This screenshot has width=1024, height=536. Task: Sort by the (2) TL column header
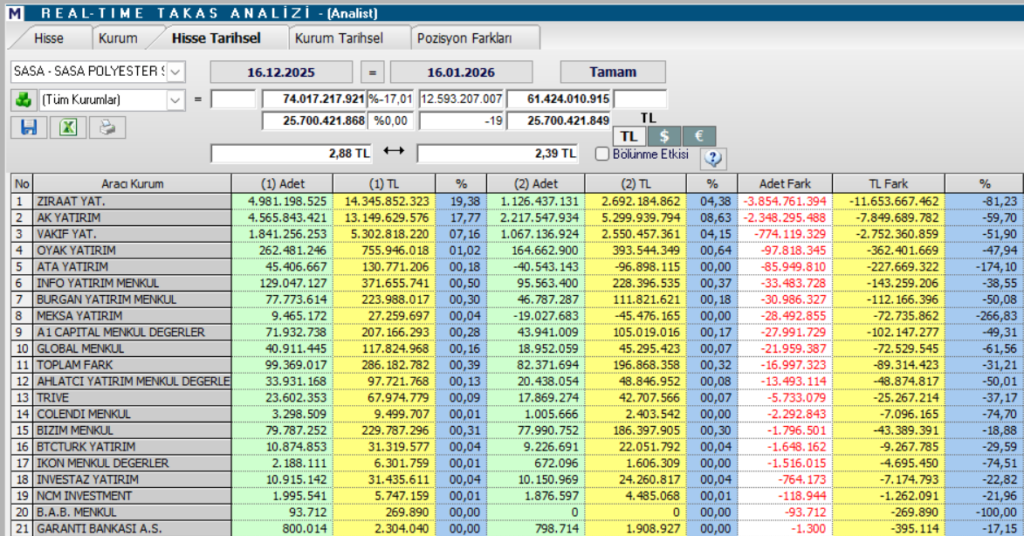[635, 183]
